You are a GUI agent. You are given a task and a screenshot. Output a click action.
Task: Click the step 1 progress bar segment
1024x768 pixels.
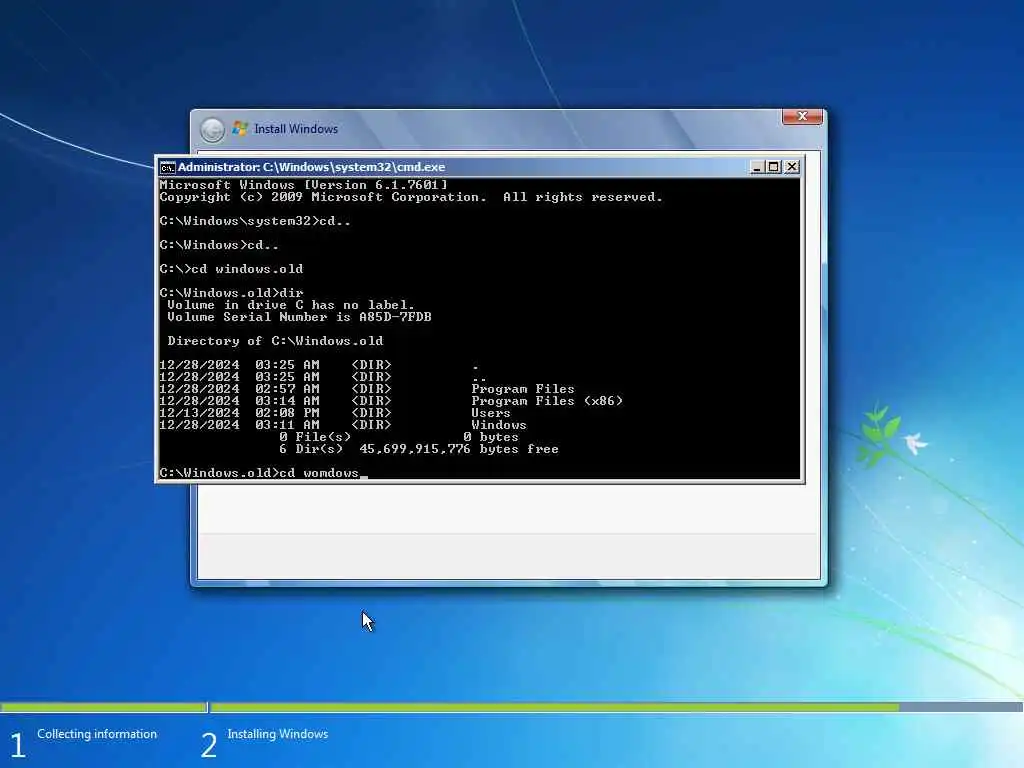[x=103, y=707]
